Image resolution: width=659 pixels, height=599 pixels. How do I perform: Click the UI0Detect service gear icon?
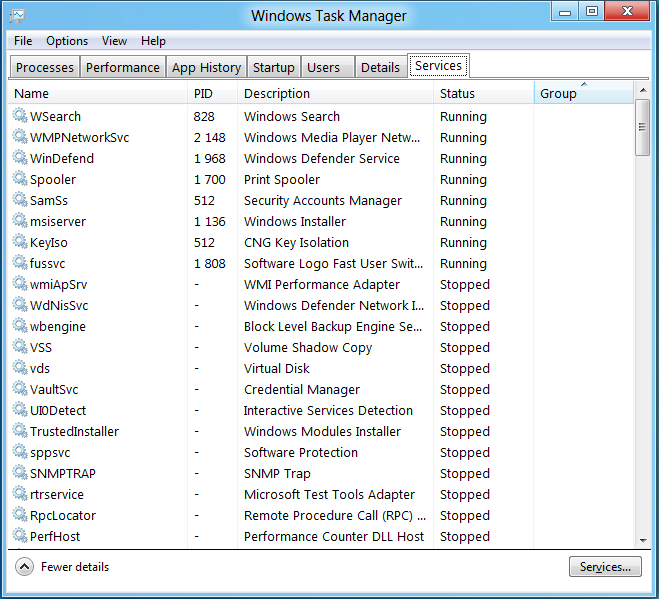coord(20,409)
